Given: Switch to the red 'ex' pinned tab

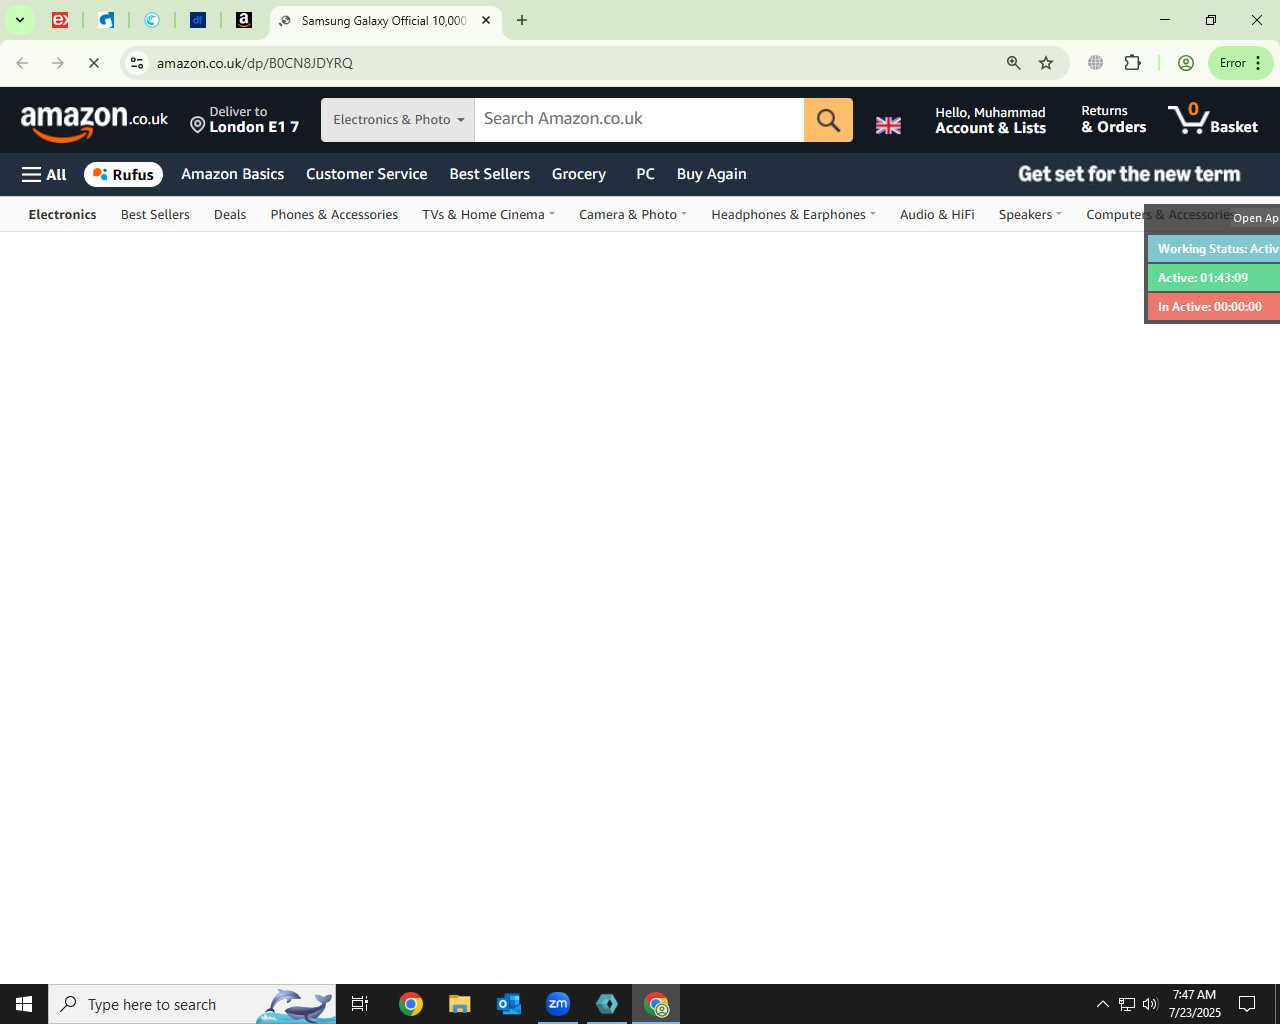Looking at the screenshot, I should [x=60, y=20].
